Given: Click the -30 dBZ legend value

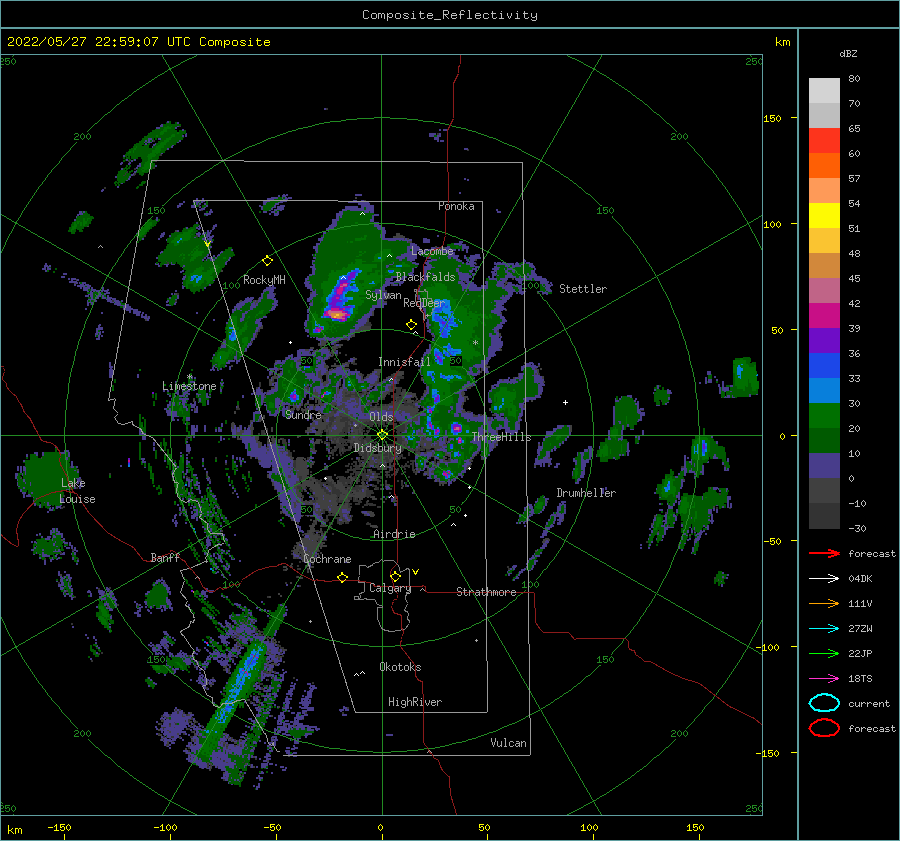Looking at the screenshot, I should 856,528.
